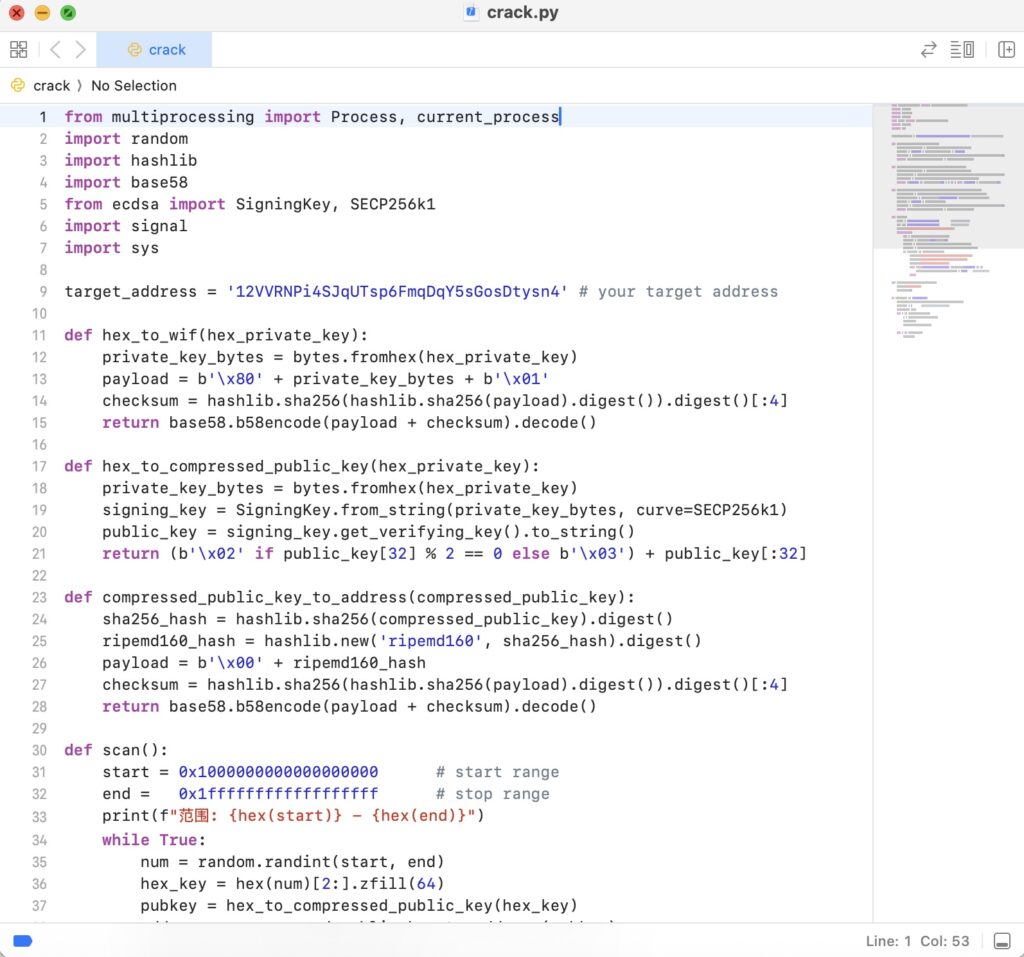
Task: Click 'multiprocessing' on line 1
Action: coord(183,117)
